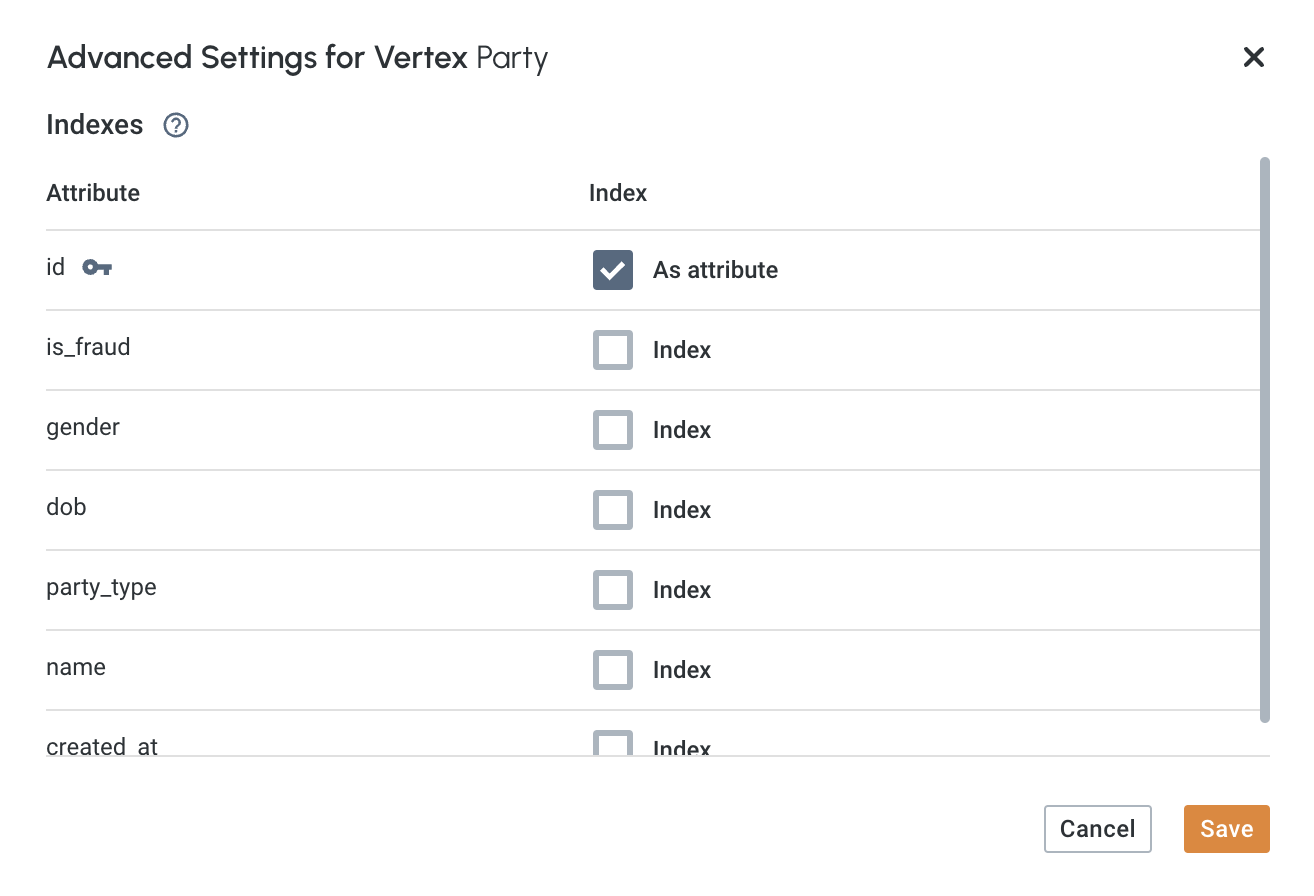Open the Indexes help tooltip icon
The height and width of the screenshot is (896, 1314).
(175, 125)
